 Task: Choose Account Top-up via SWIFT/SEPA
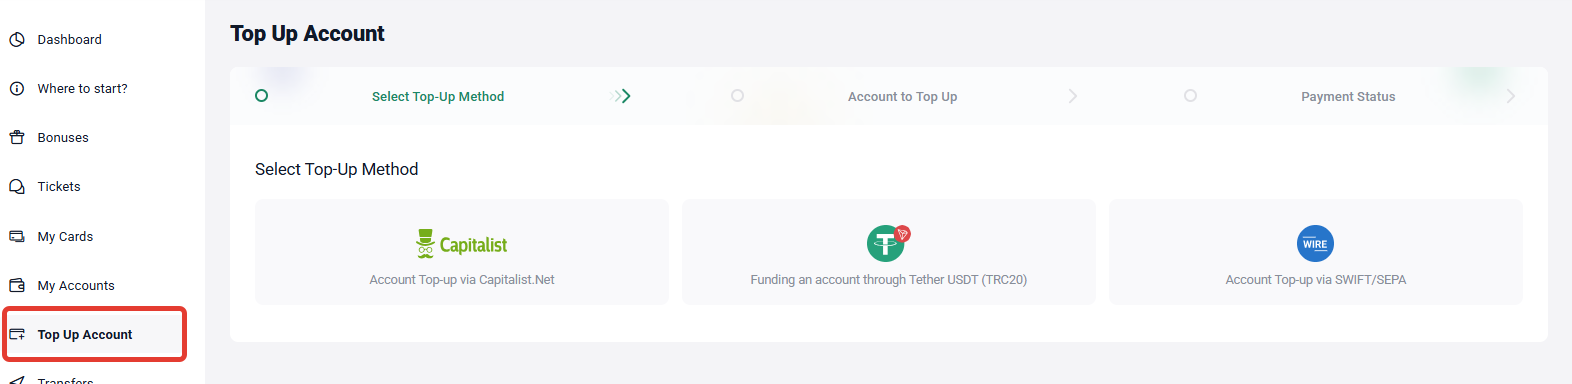[x=1316, y=280]
